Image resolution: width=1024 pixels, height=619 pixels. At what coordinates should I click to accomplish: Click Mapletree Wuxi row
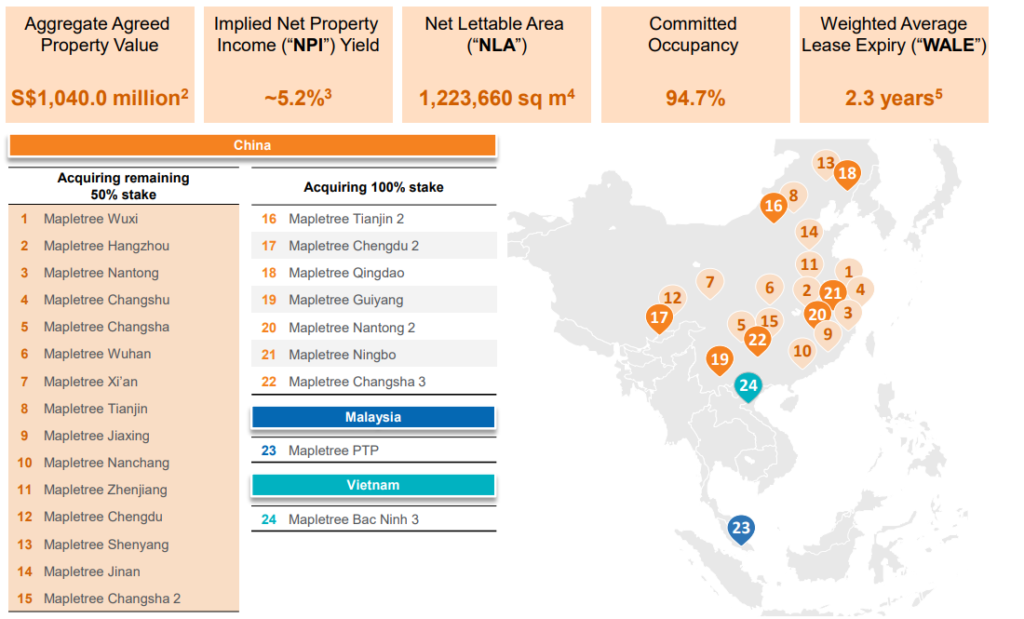[123, 219]
